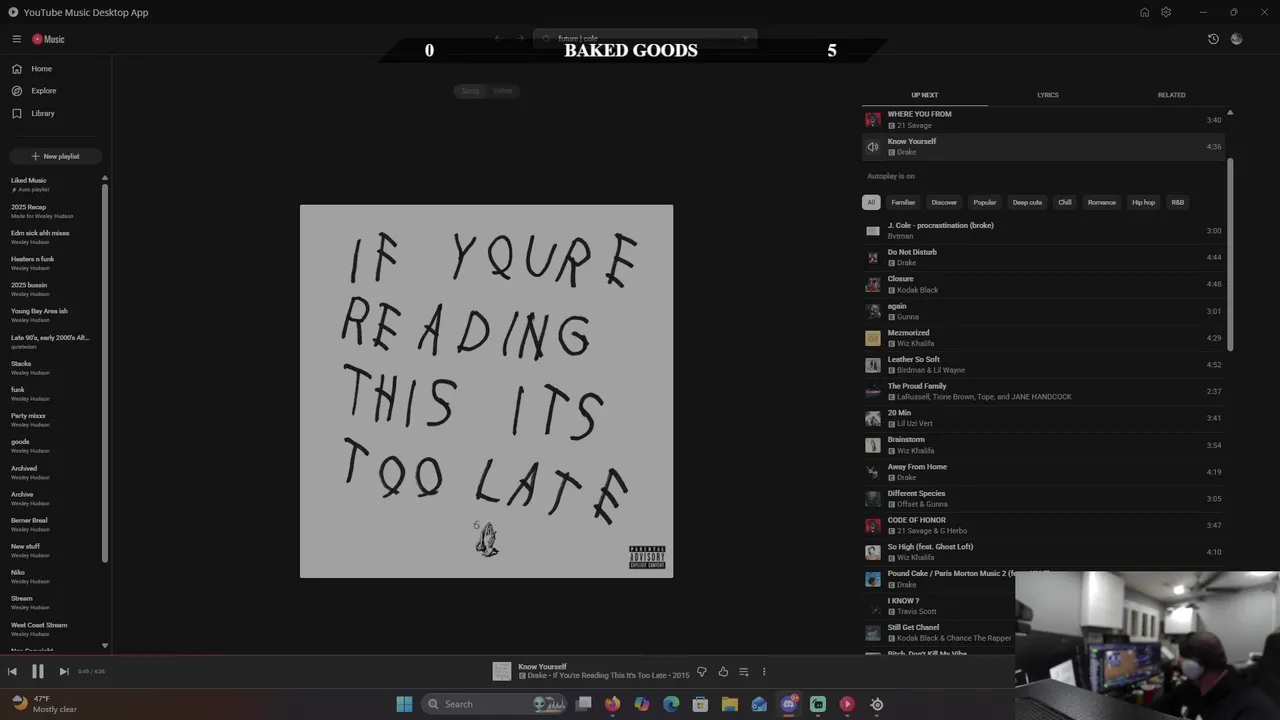Viewport: 1280px width, 720px height.
Task: Open the Windows taskbar search box
Action: point(495,704)
